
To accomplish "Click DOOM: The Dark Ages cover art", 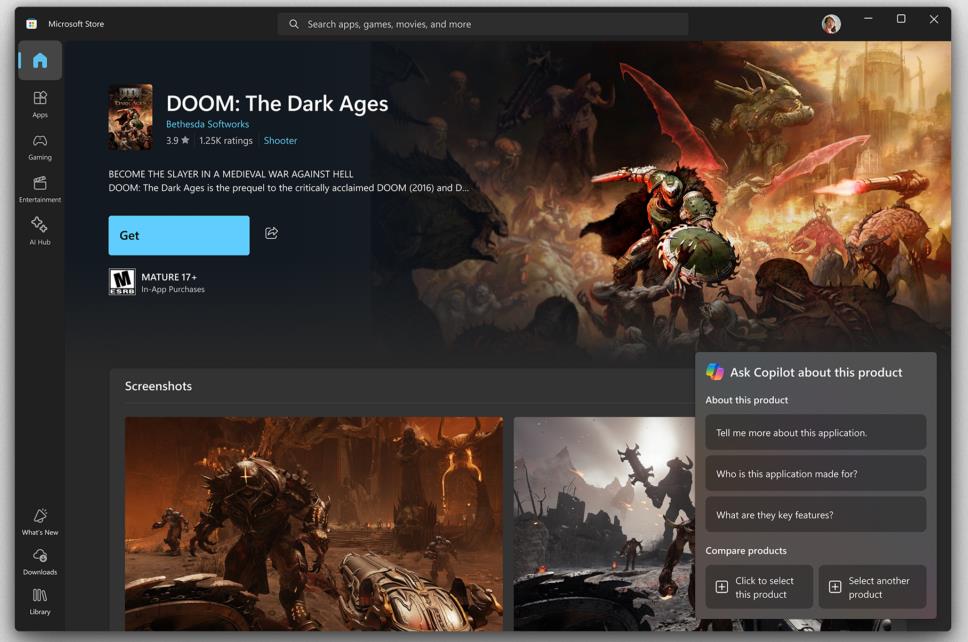I will tap(130, 117).
